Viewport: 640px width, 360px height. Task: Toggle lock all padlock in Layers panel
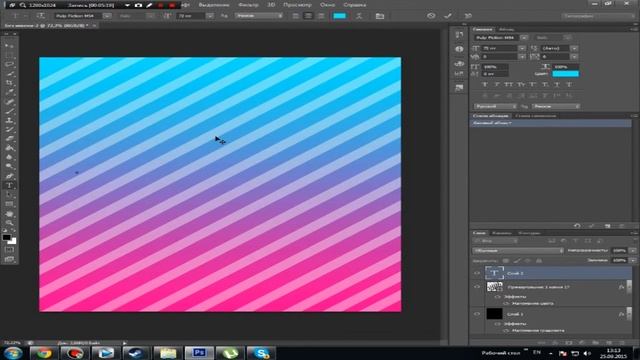tap(539, 260)
